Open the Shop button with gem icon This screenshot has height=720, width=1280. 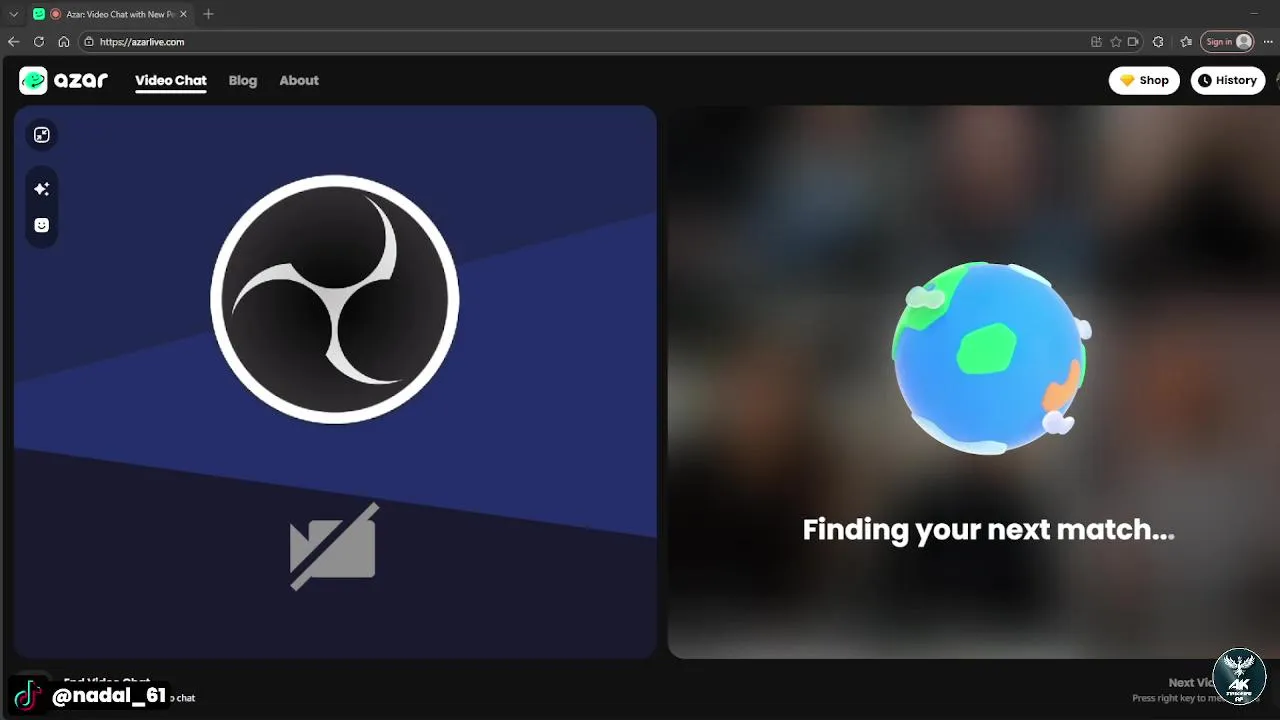(1144, 81)
